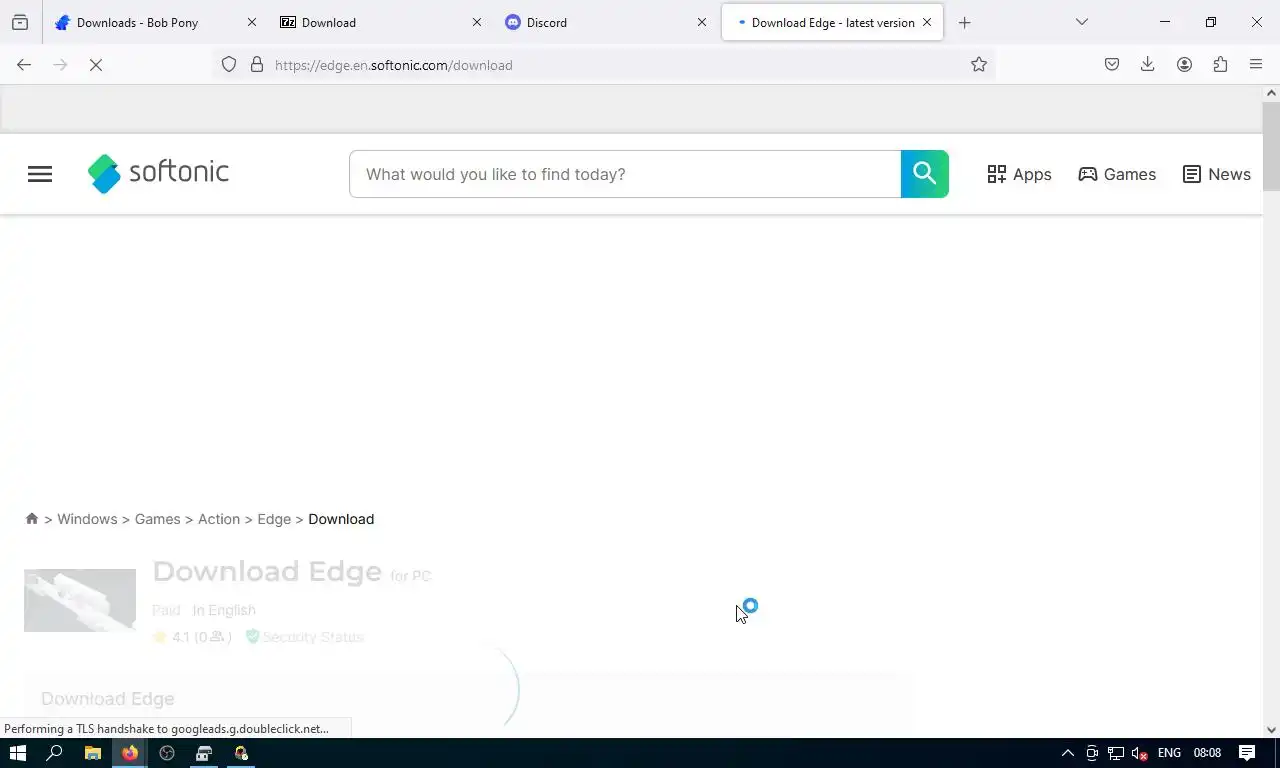Open the Games section
Screen dimensions: 1280x768
(1117, 174)
